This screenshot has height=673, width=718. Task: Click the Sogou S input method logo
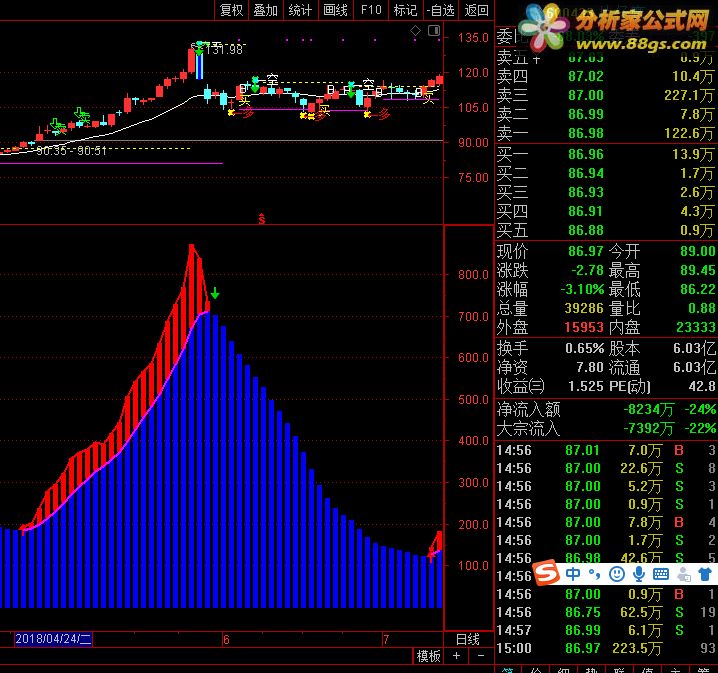click(x=547, y=572)
